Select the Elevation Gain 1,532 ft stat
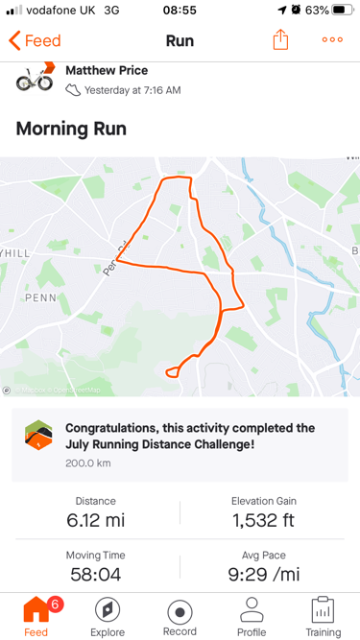Screen dimensions: 360x640 tap(264, 512)
